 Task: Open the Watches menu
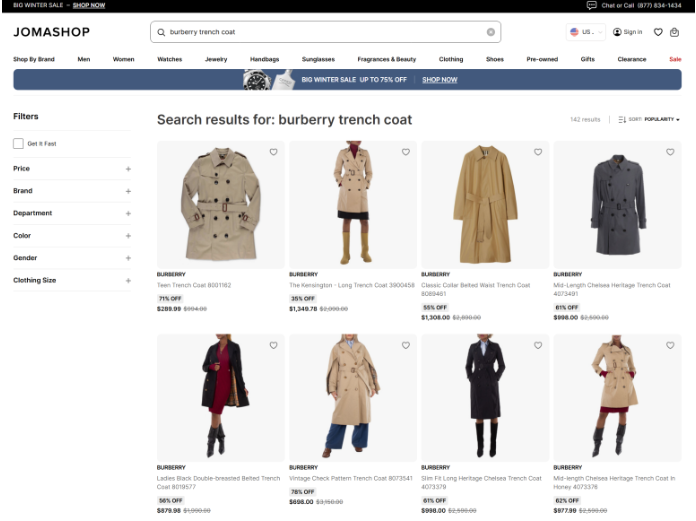tap(170, 59)
